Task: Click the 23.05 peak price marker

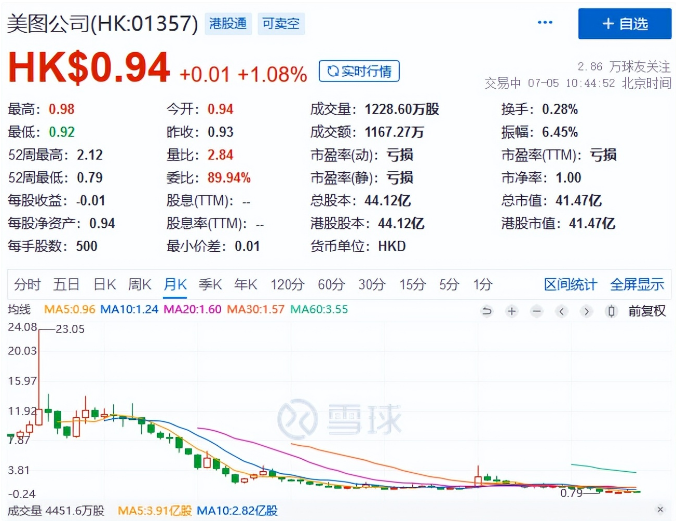Action: [70, 329]
